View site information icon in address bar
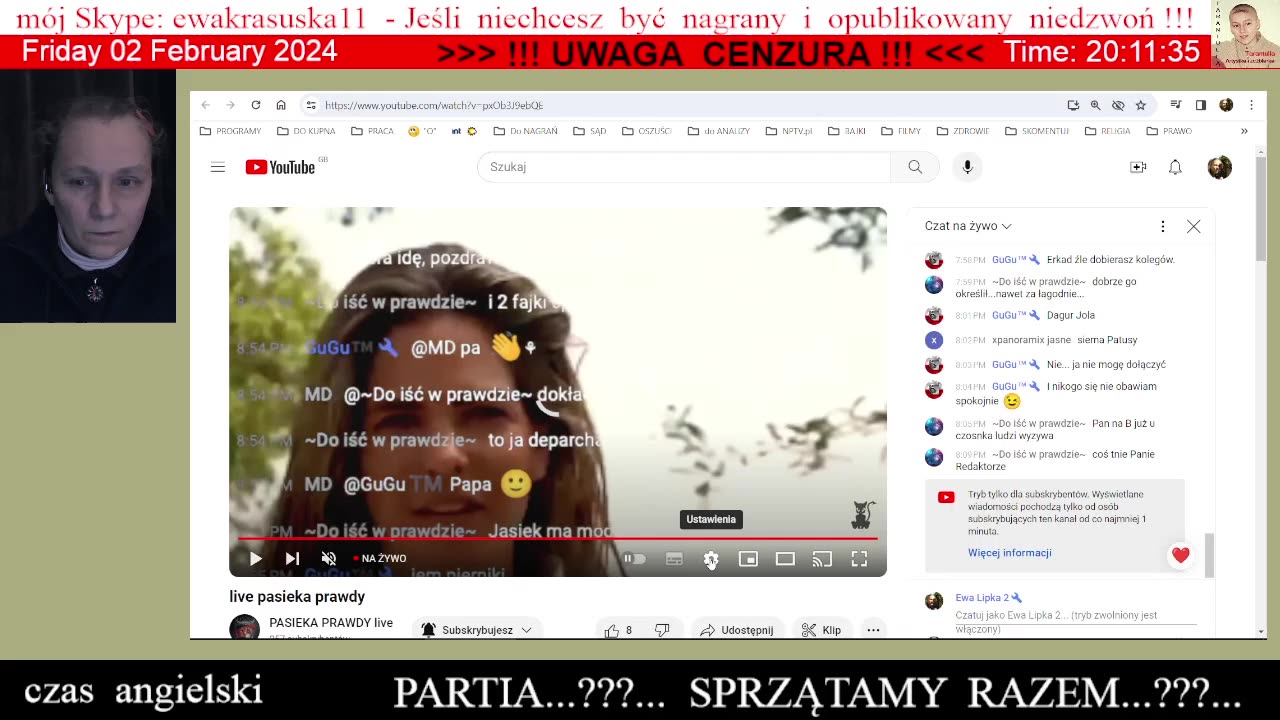 pos(311,105)
